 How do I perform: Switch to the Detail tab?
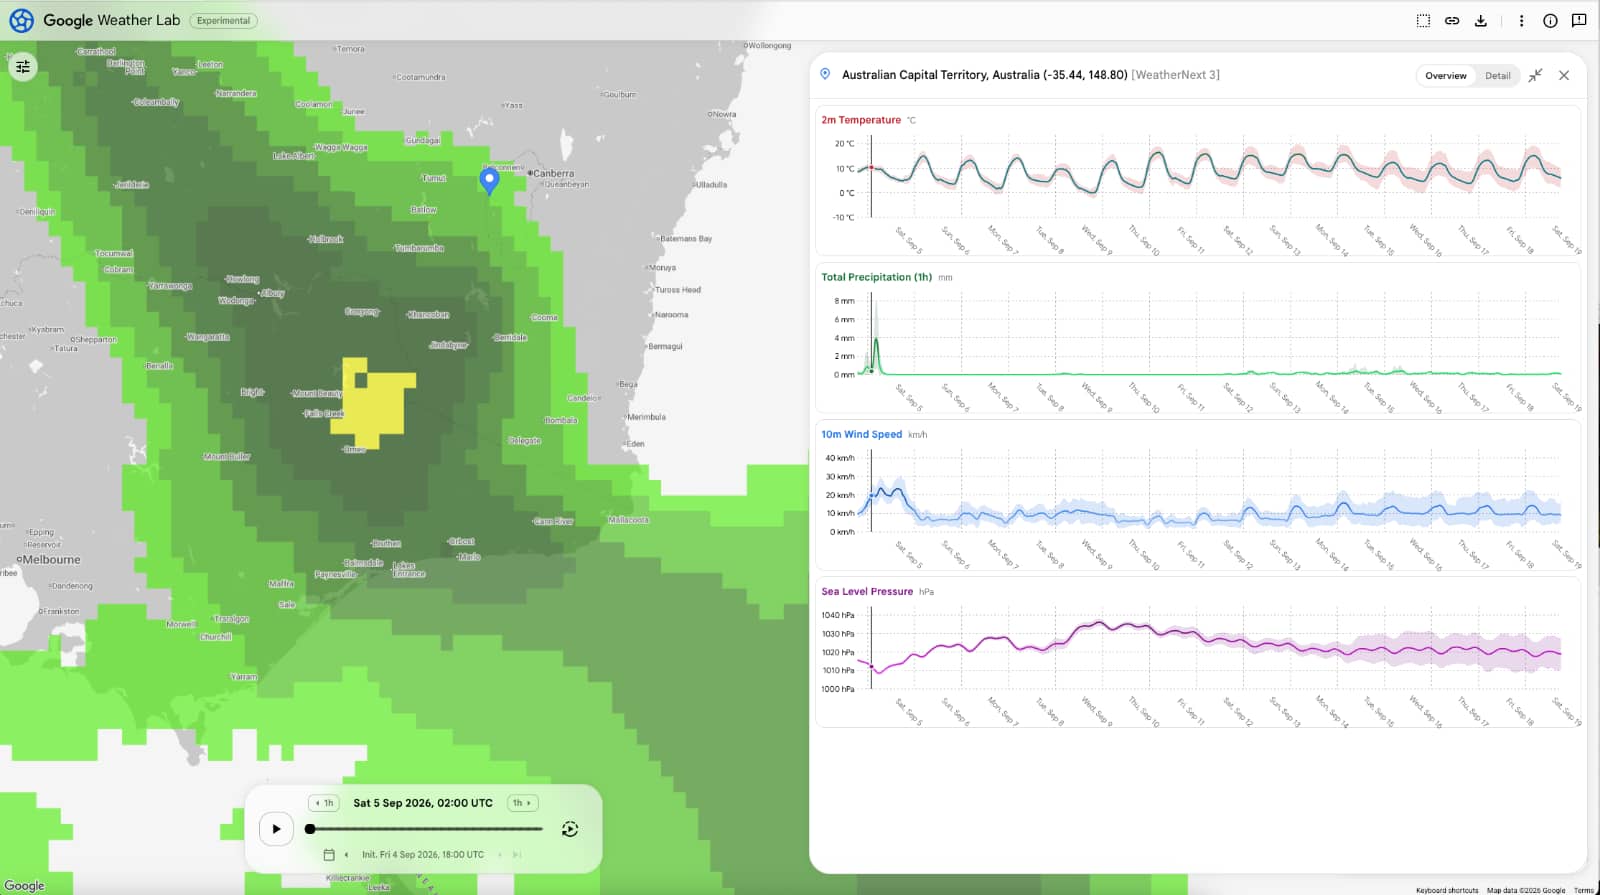[x=1497, y=76]
